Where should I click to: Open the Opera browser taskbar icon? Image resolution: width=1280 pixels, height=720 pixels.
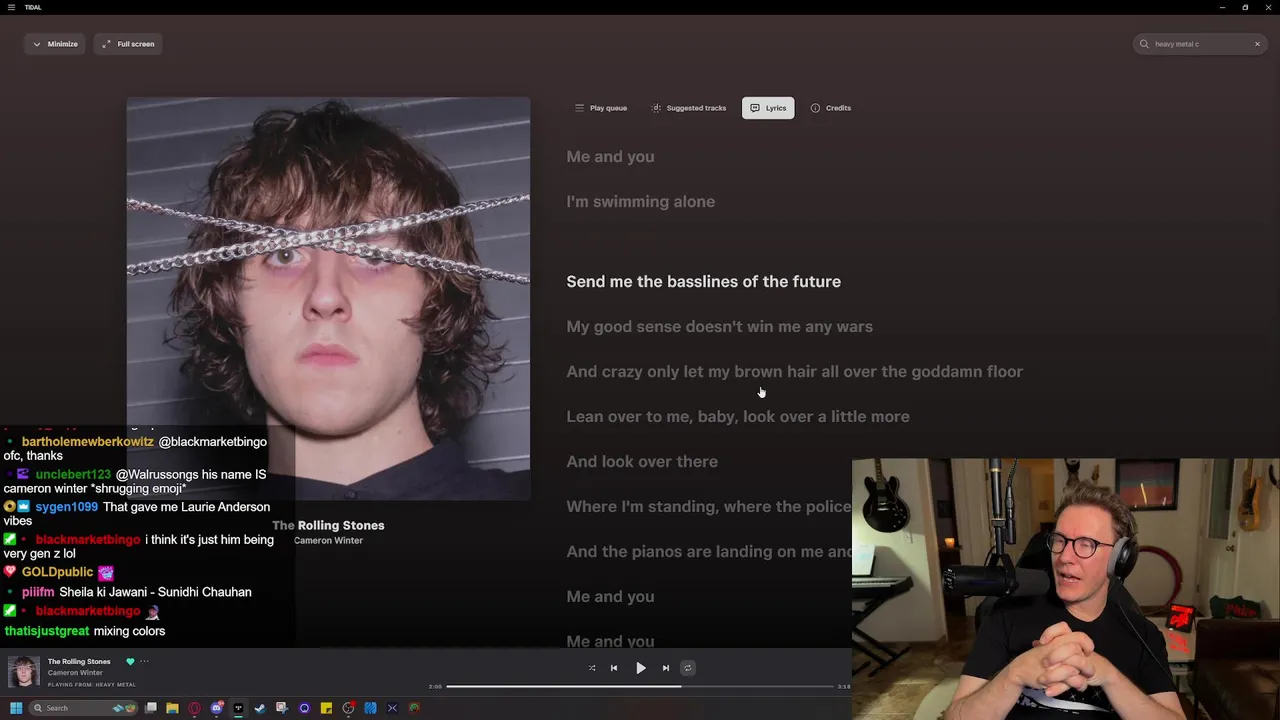tap(194, 708)
